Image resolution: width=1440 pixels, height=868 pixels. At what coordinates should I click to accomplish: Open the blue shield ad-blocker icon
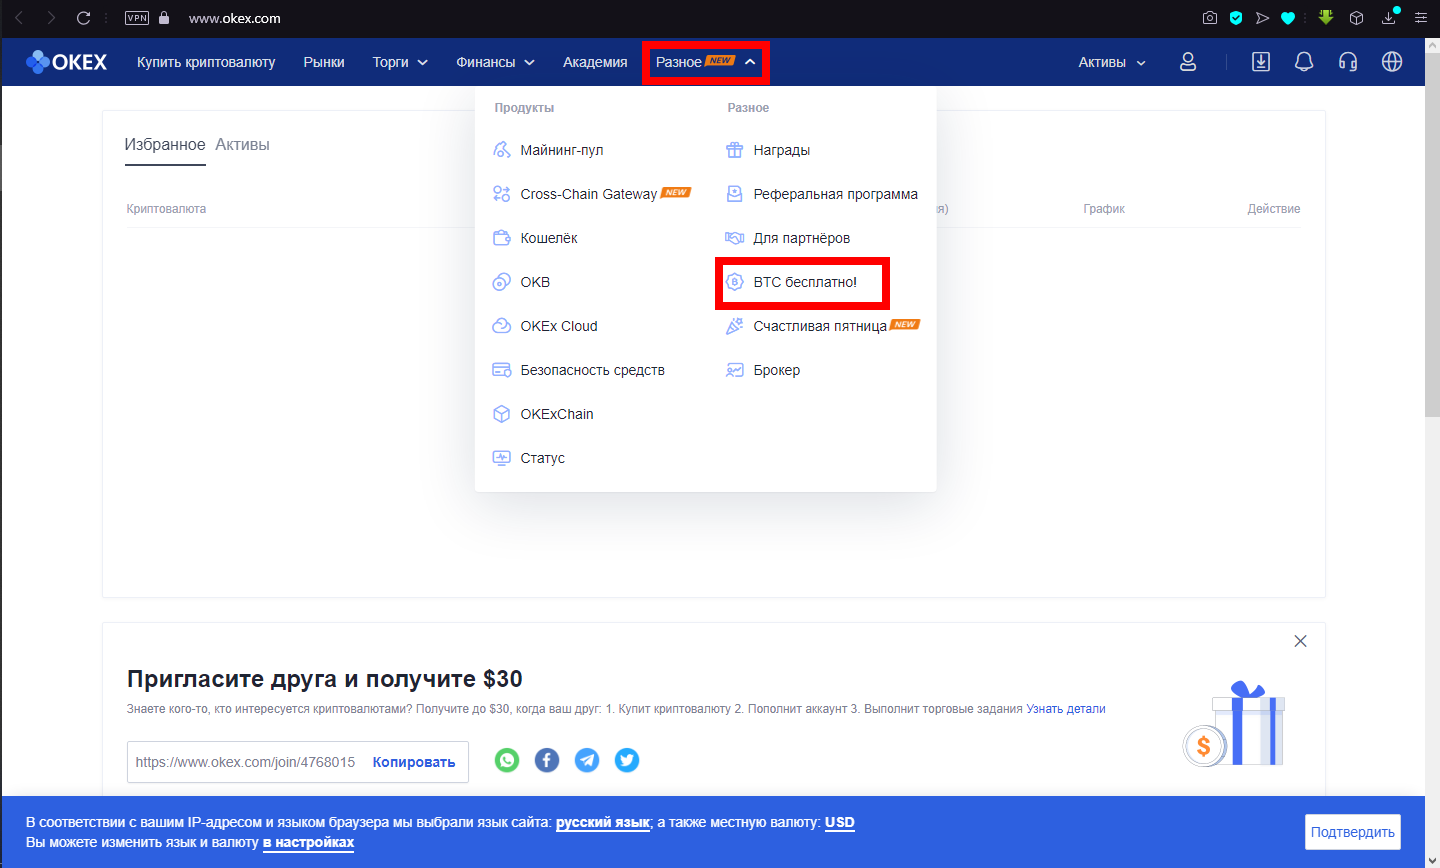[x=1236, y=18]
